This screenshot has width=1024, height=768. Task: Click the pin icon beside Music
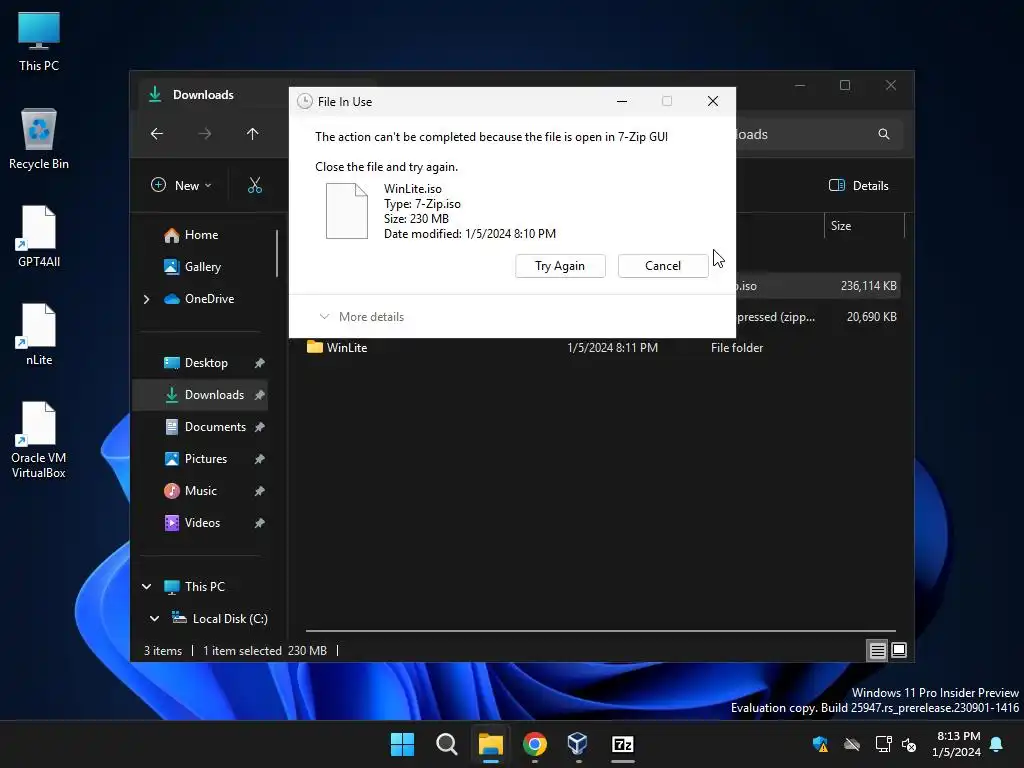(x=260, y=491)
